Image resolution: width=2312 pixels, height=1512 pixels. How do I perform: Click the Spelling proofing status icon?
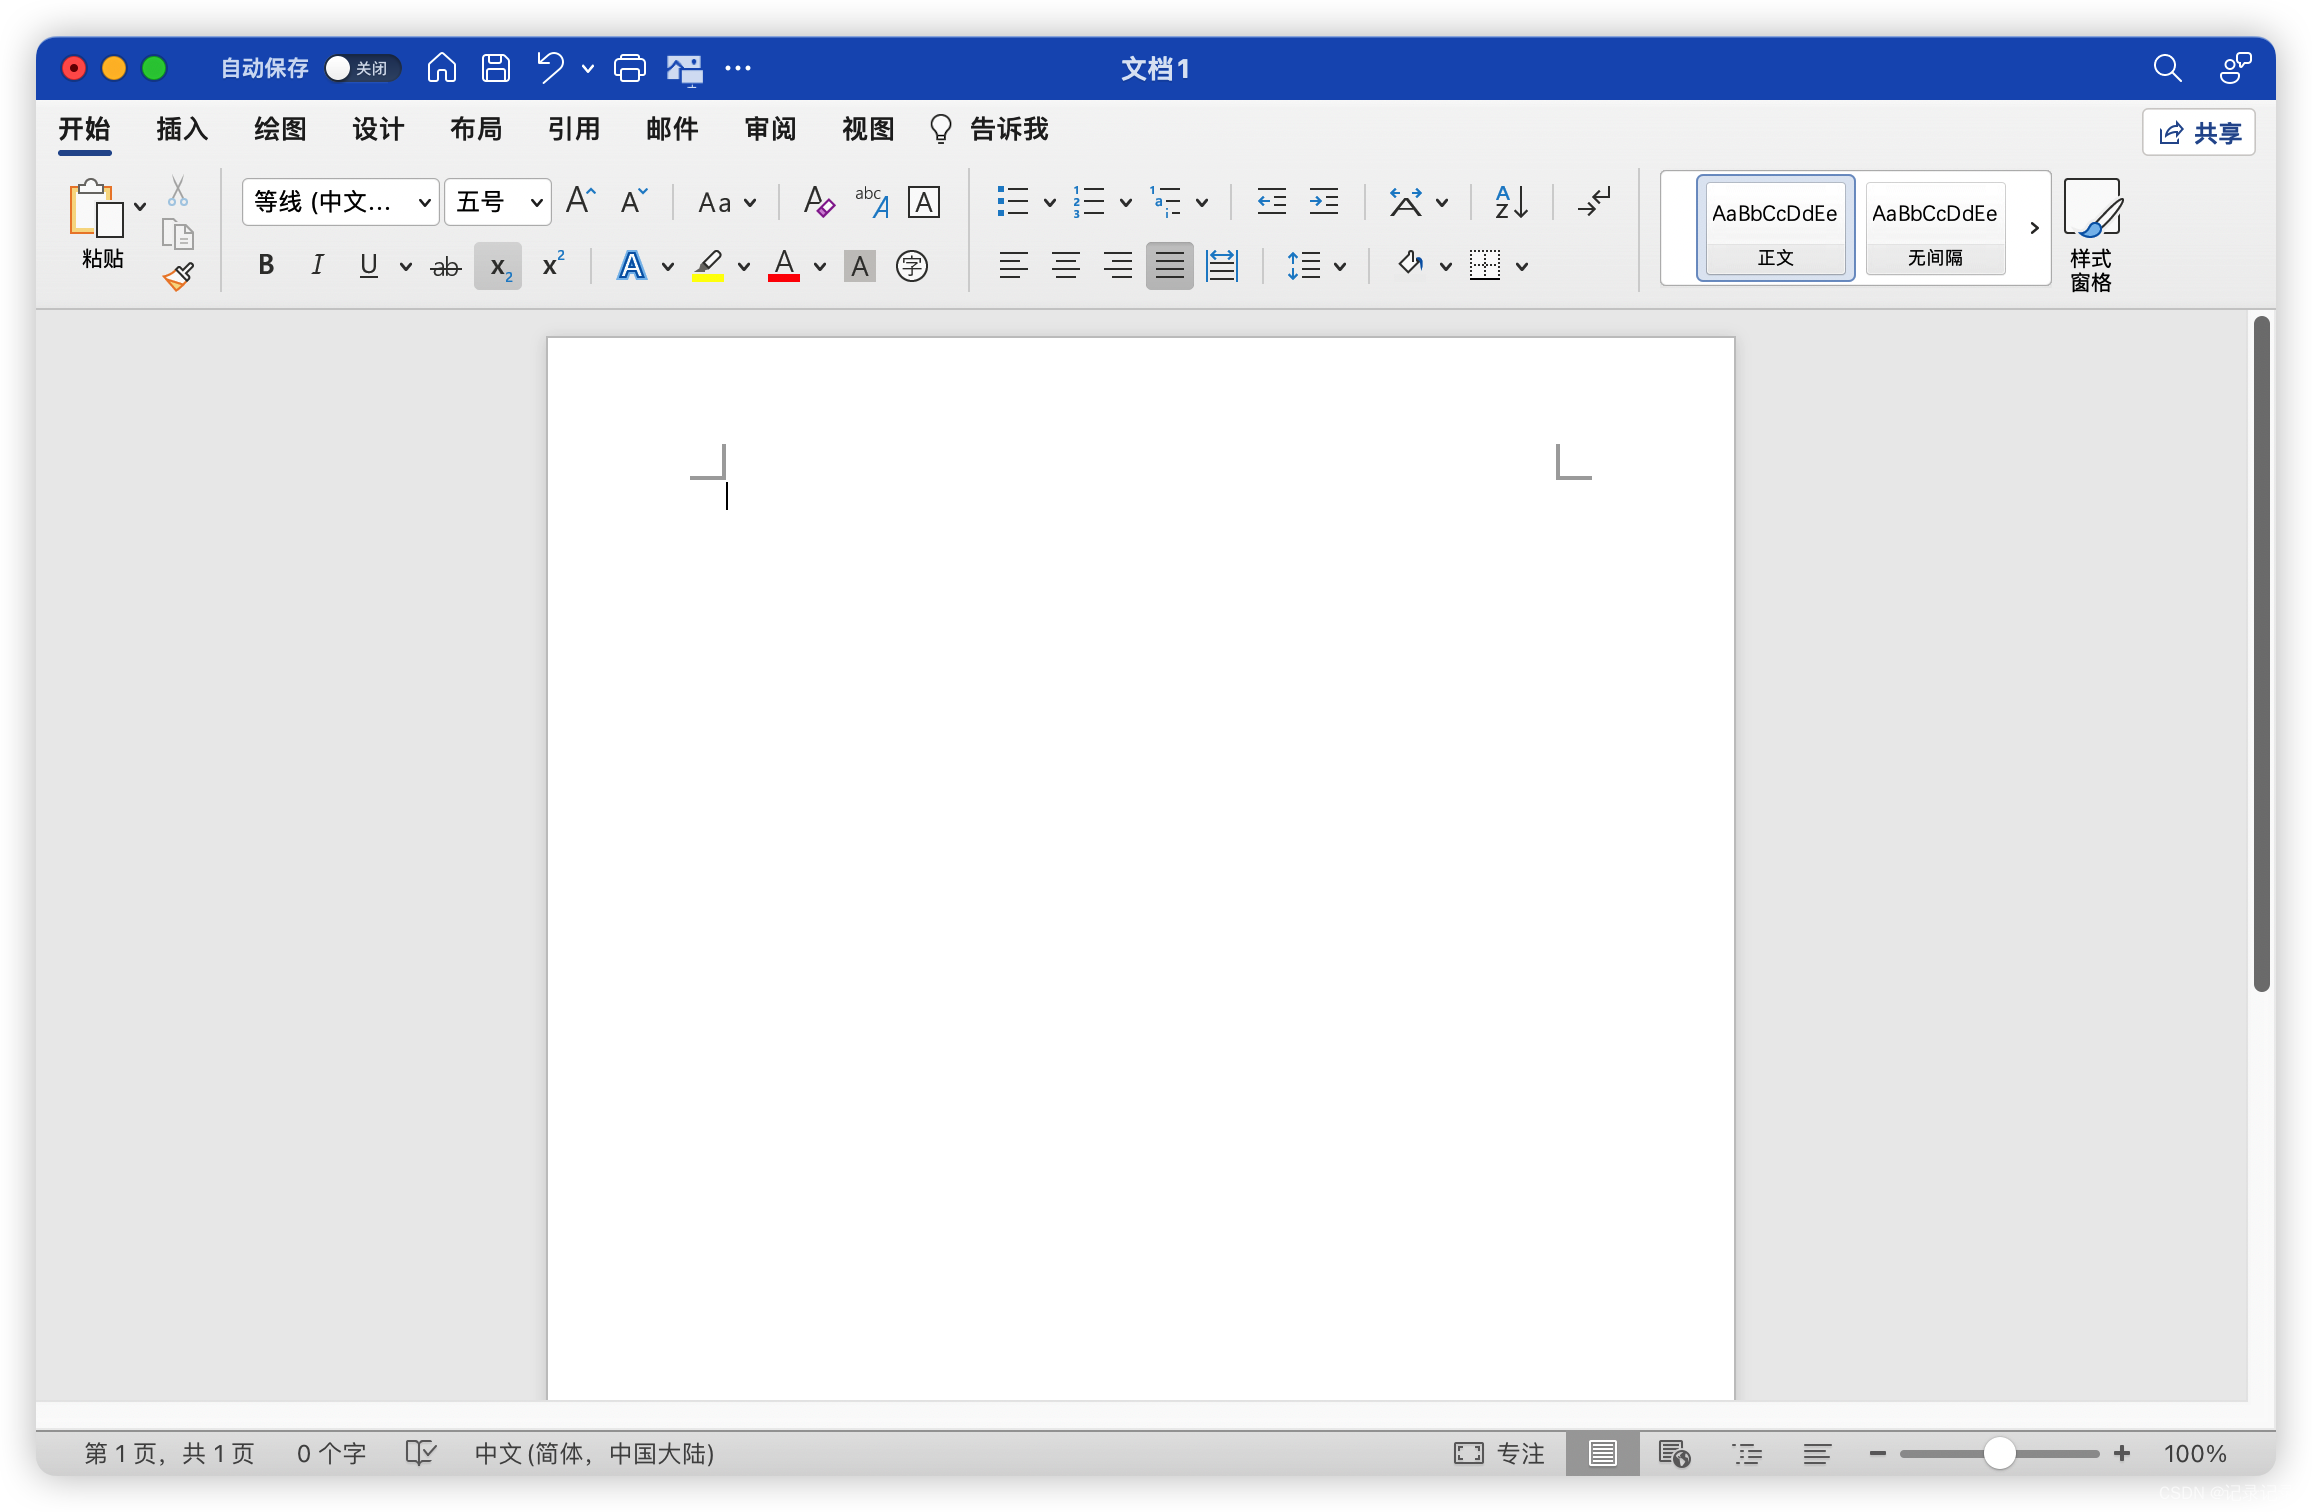click(x=420, y=1453)
